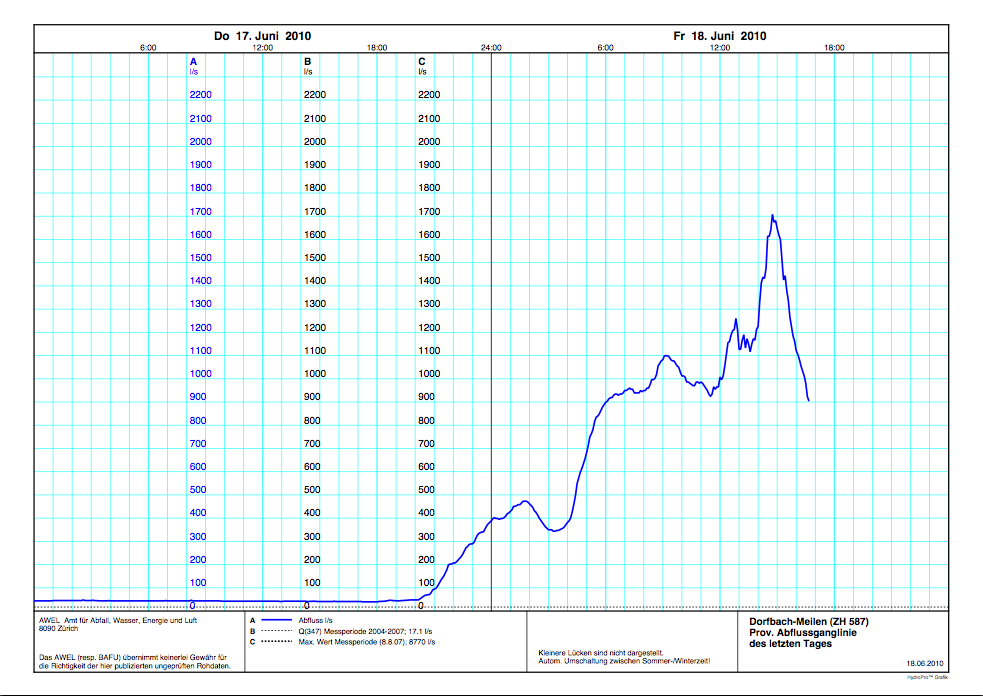Image resolution: width=983 pixels, height=696 pixels.
Task: Click the "Prov. Abflussganglinie" subtitle
Action: pyautogui.click(x=802, y=633)
